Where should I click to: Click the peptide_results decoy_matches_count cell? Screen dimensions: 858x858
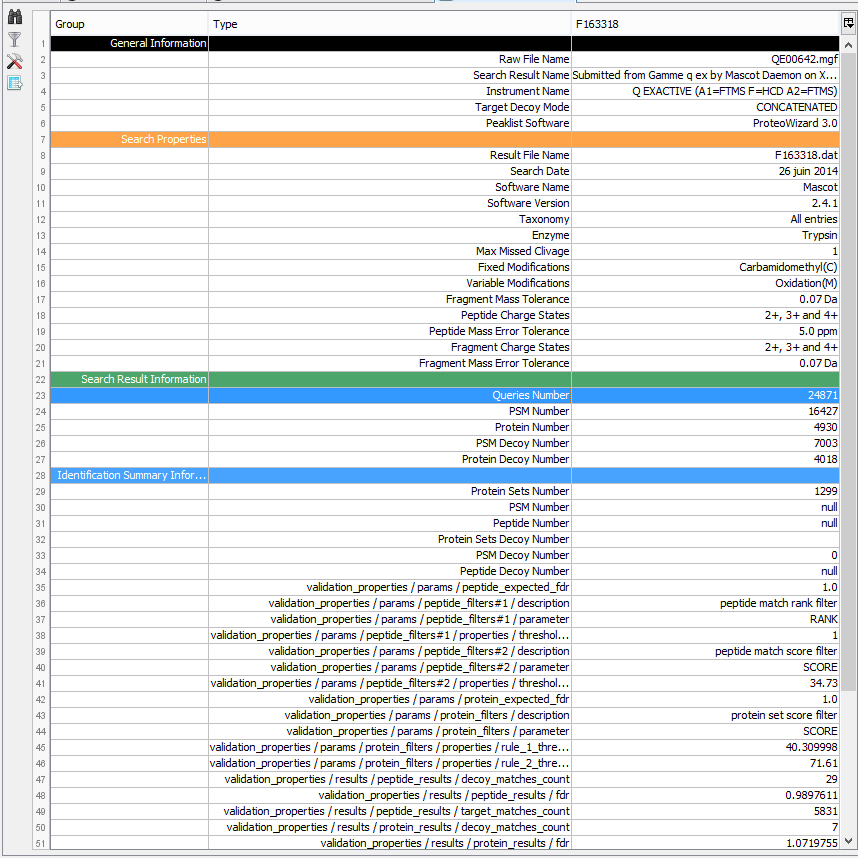click(x=390, y=779)
